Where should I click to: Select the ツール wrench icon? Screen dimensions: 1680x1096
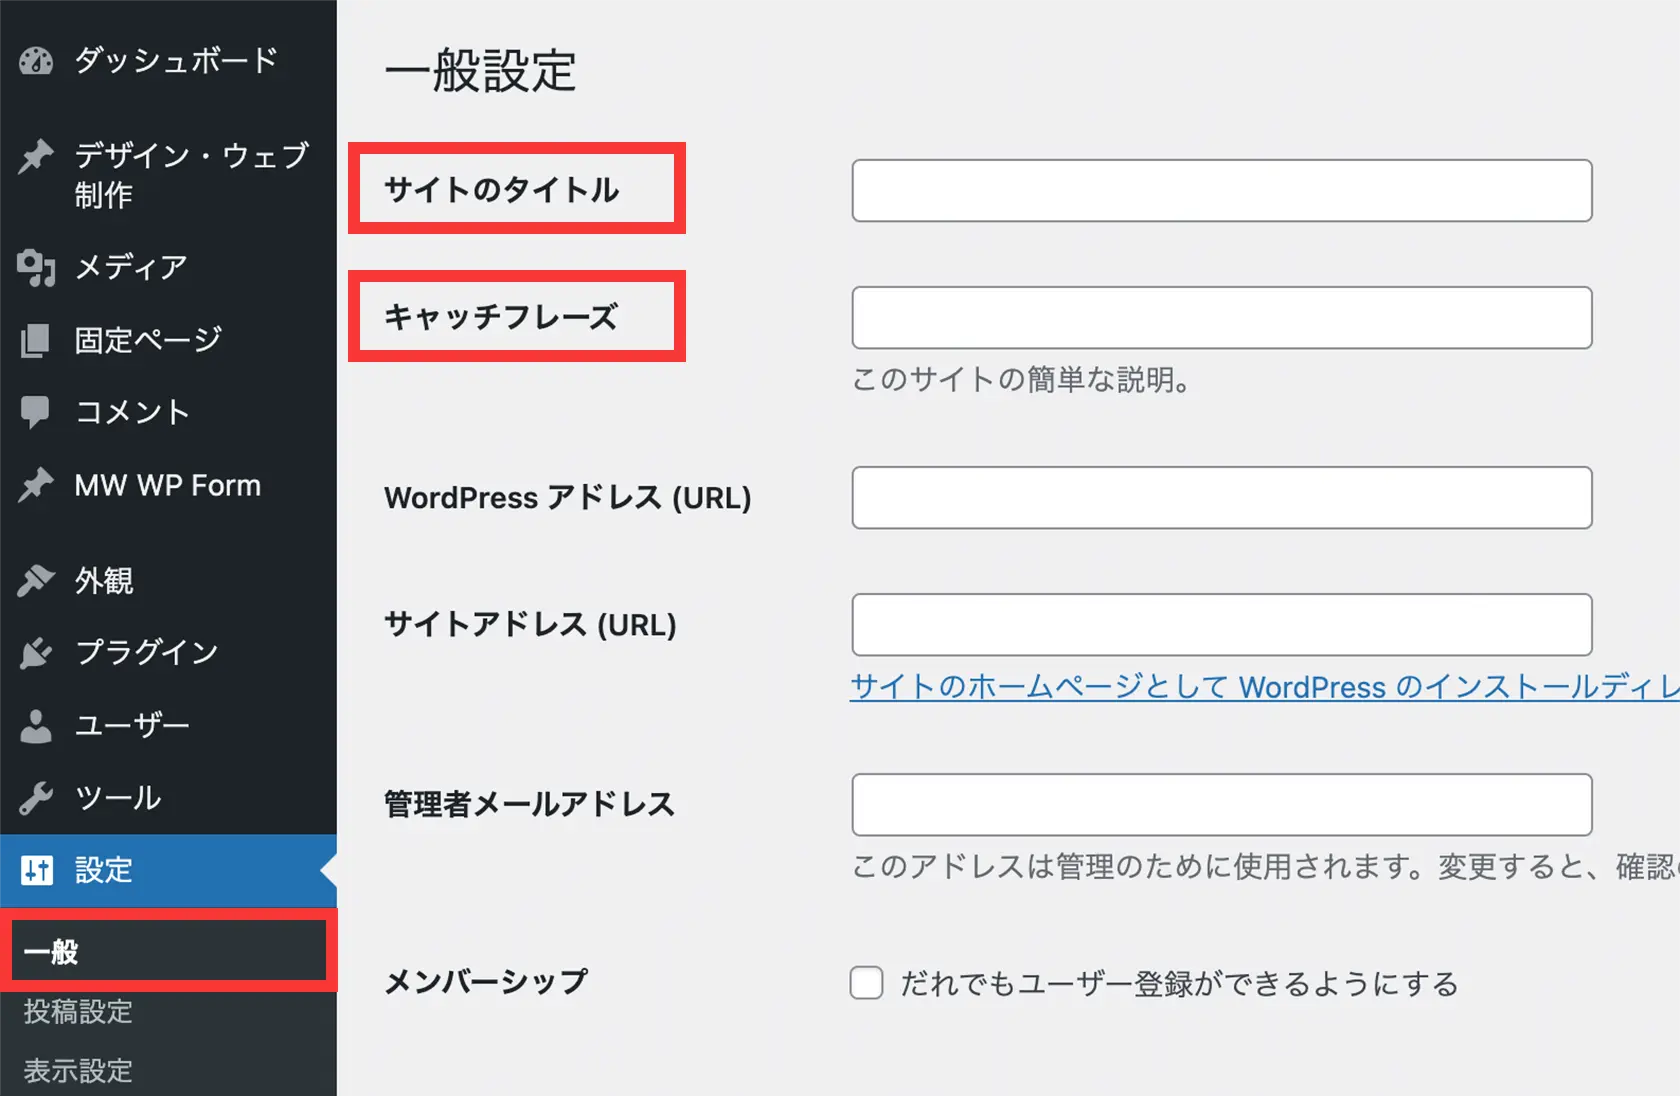(x=35, y=798)
